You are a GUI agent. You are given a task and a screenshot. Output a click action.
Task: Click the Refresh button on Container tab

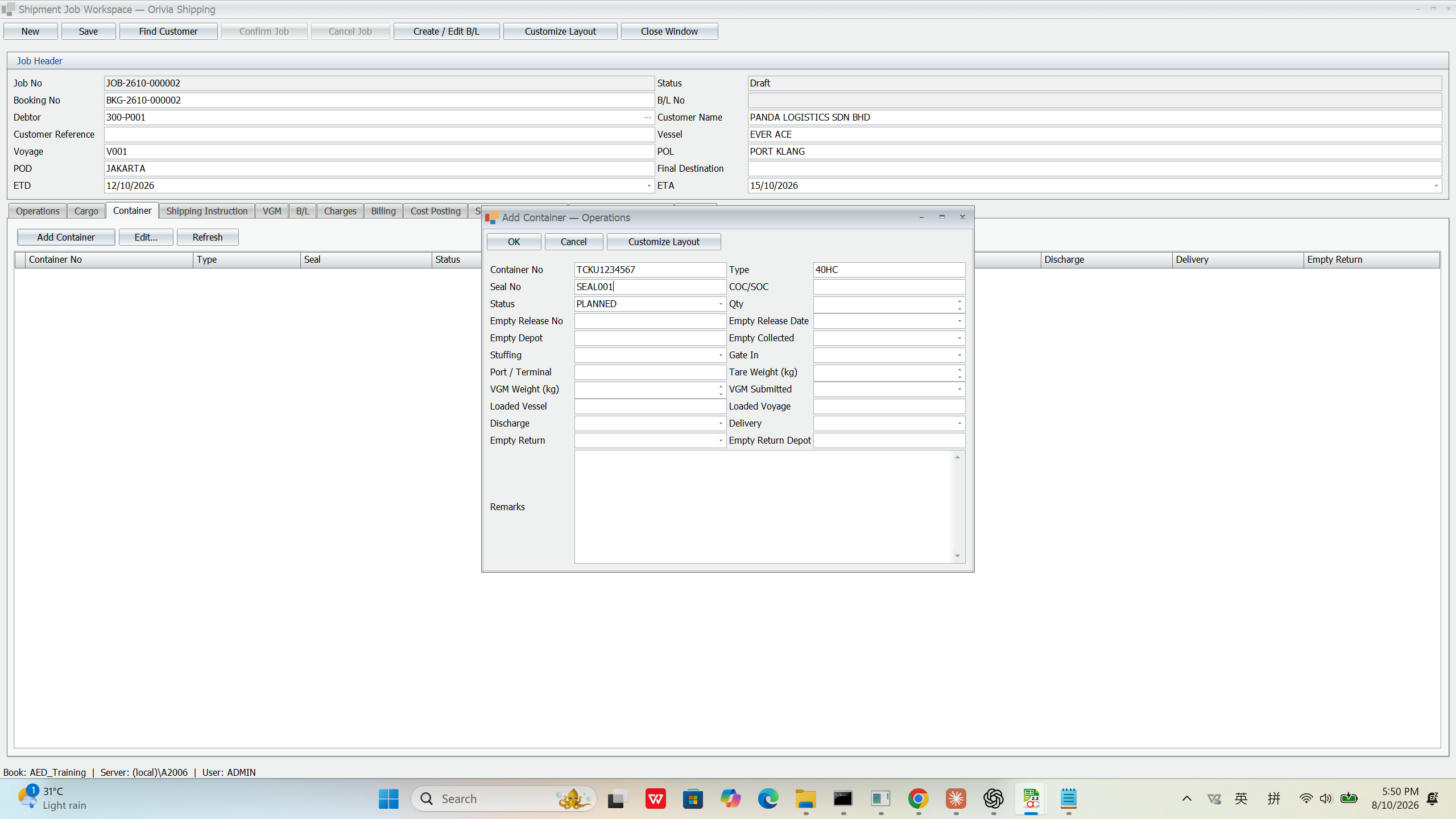point(208,237)
